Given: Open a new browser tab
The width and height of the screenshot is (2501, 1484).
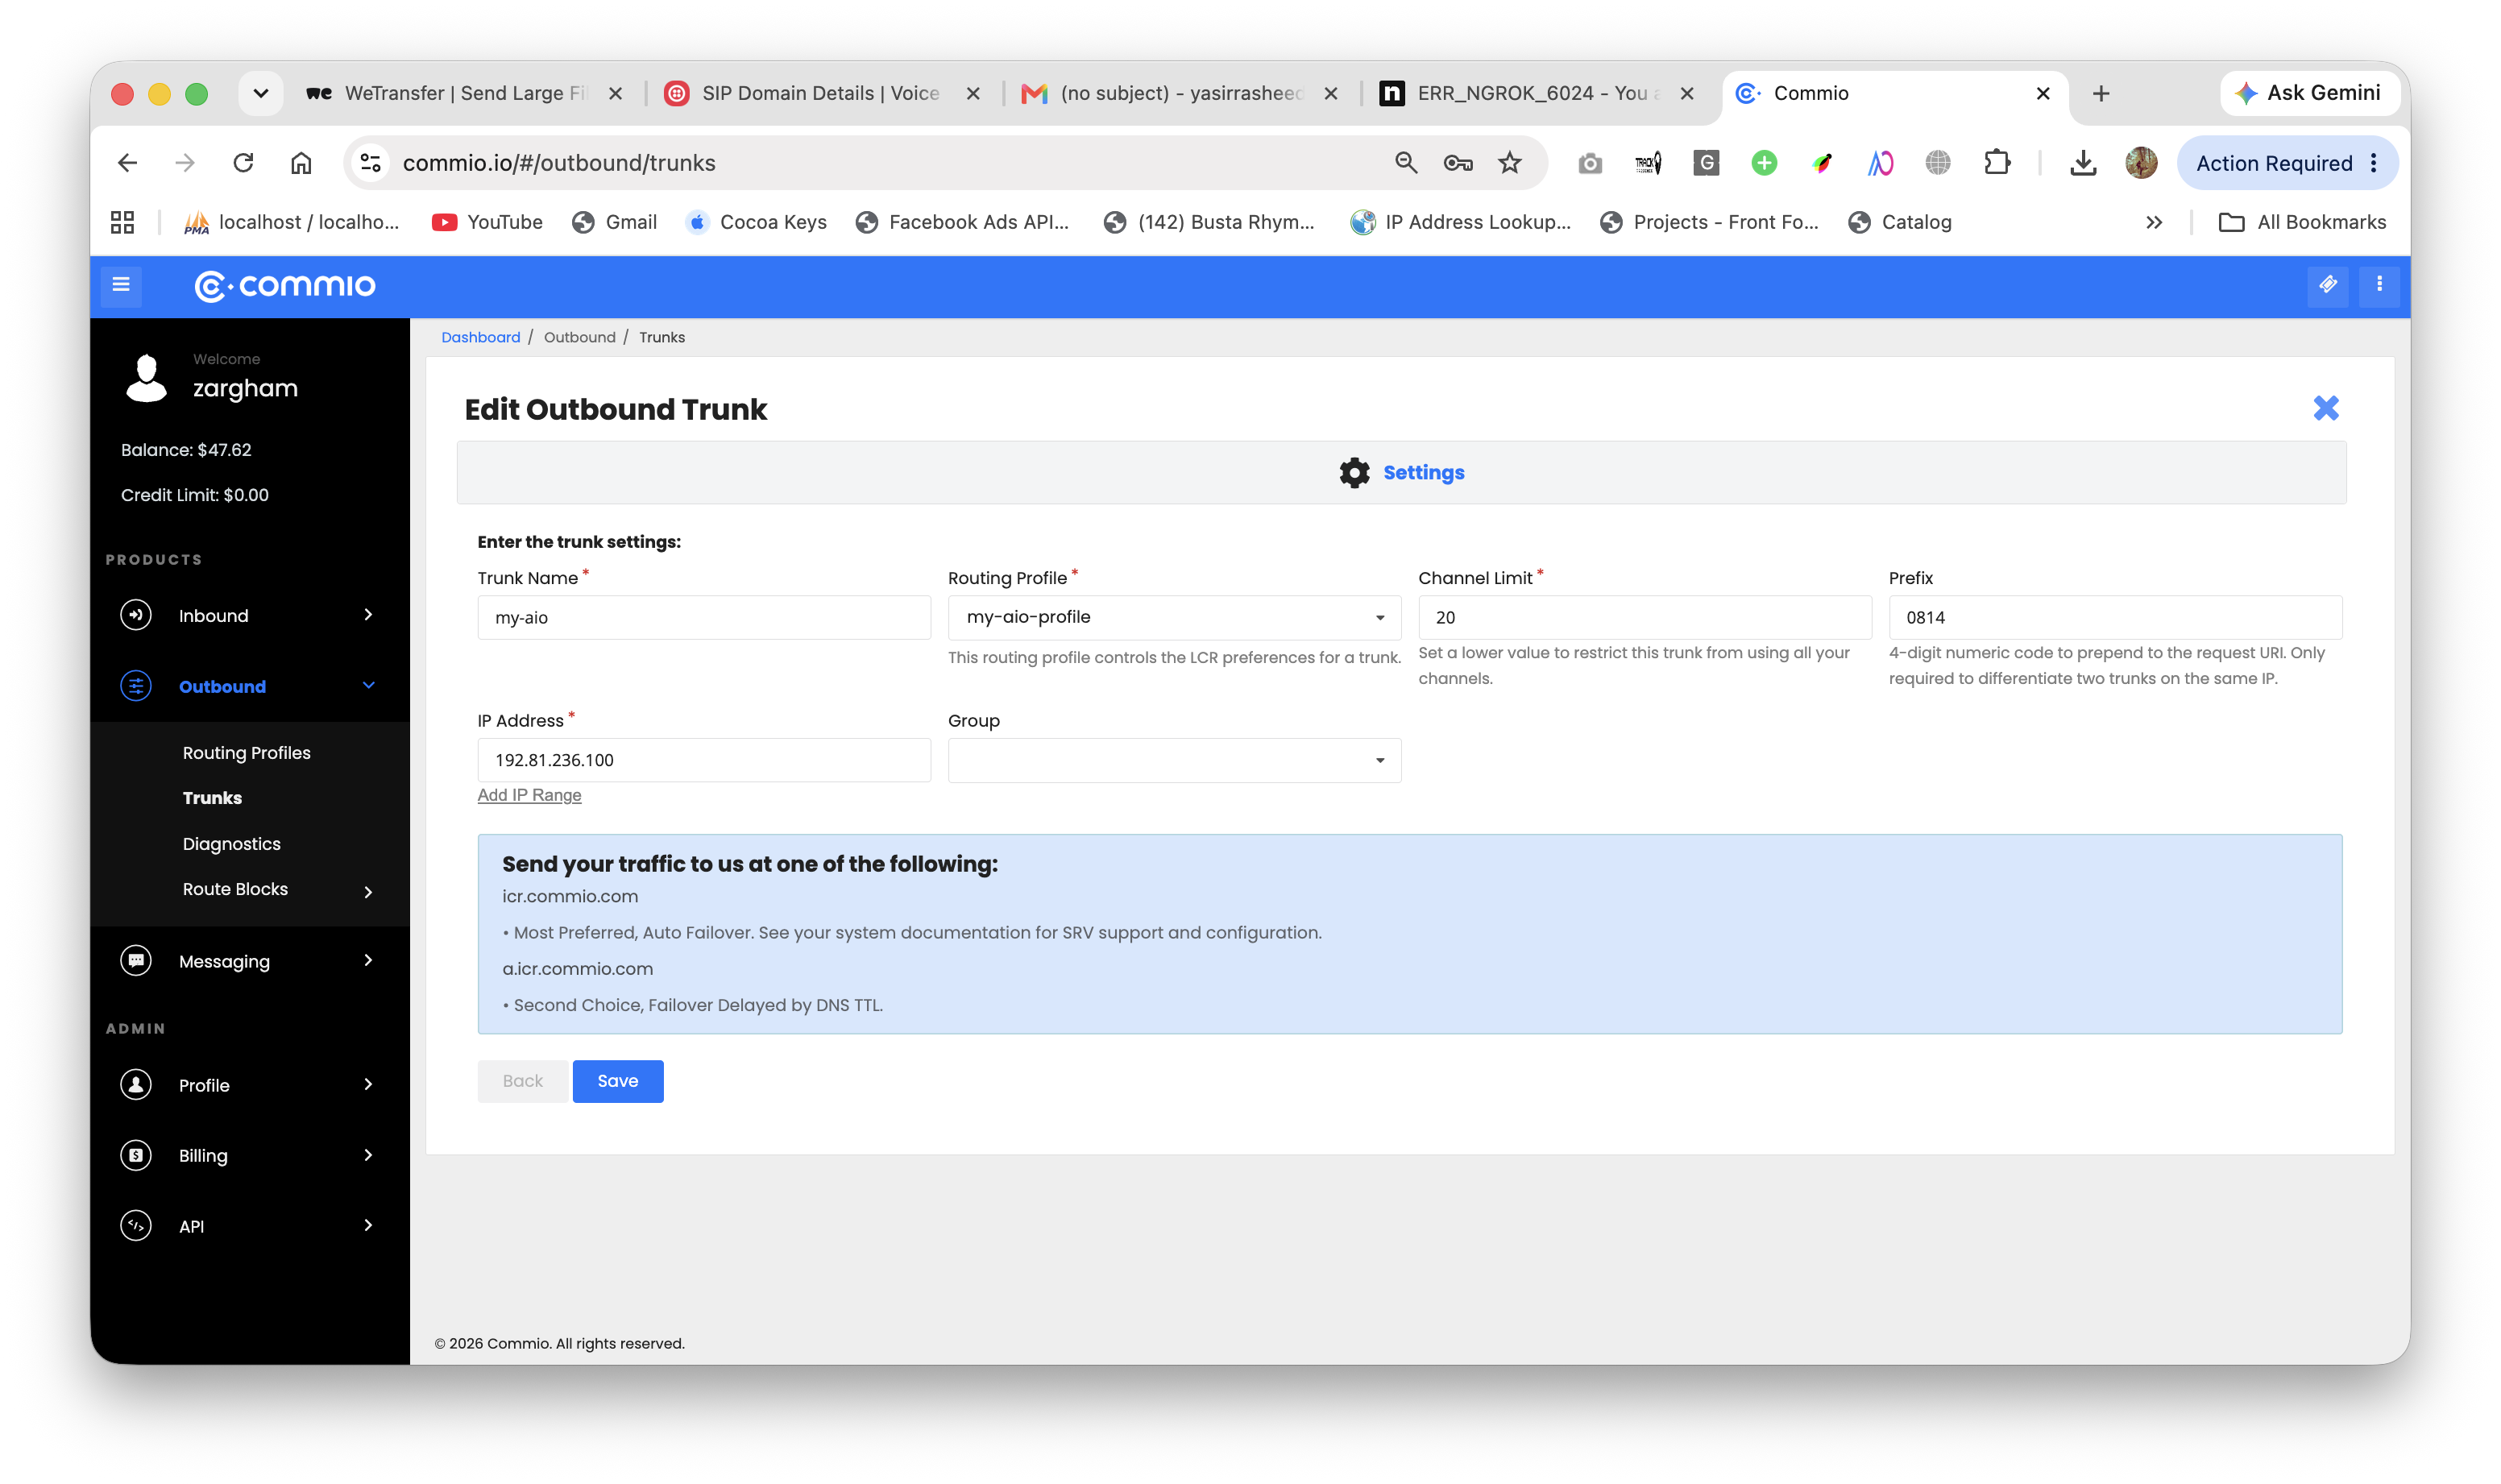Looking at the screenshot, I should point(2100,93).
